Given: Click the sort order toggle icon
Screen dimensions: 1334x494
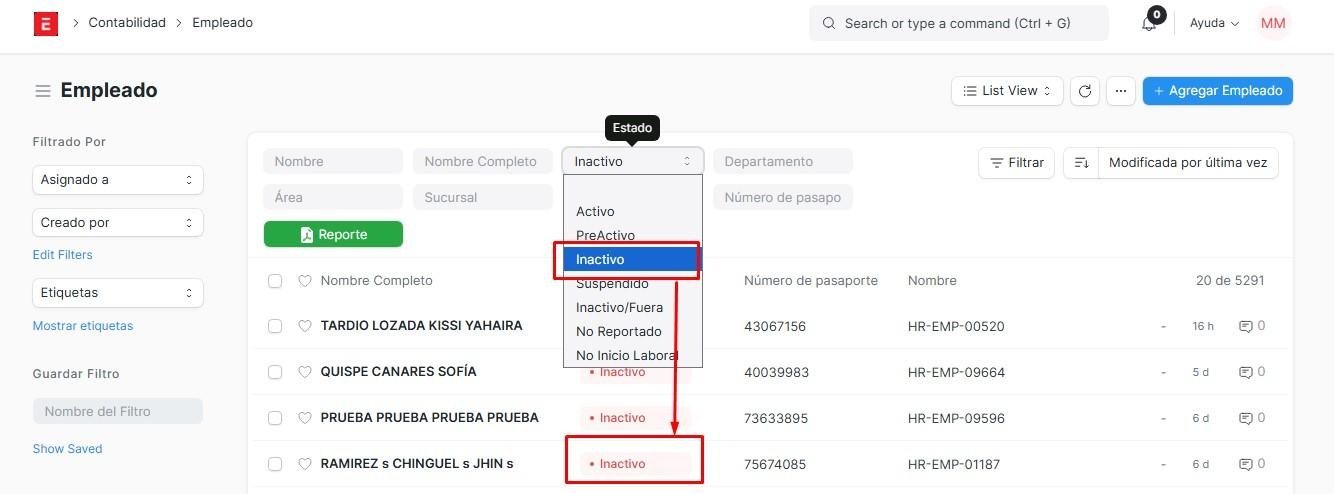Looking at the screenshot, I should [x=1081, y=163].
